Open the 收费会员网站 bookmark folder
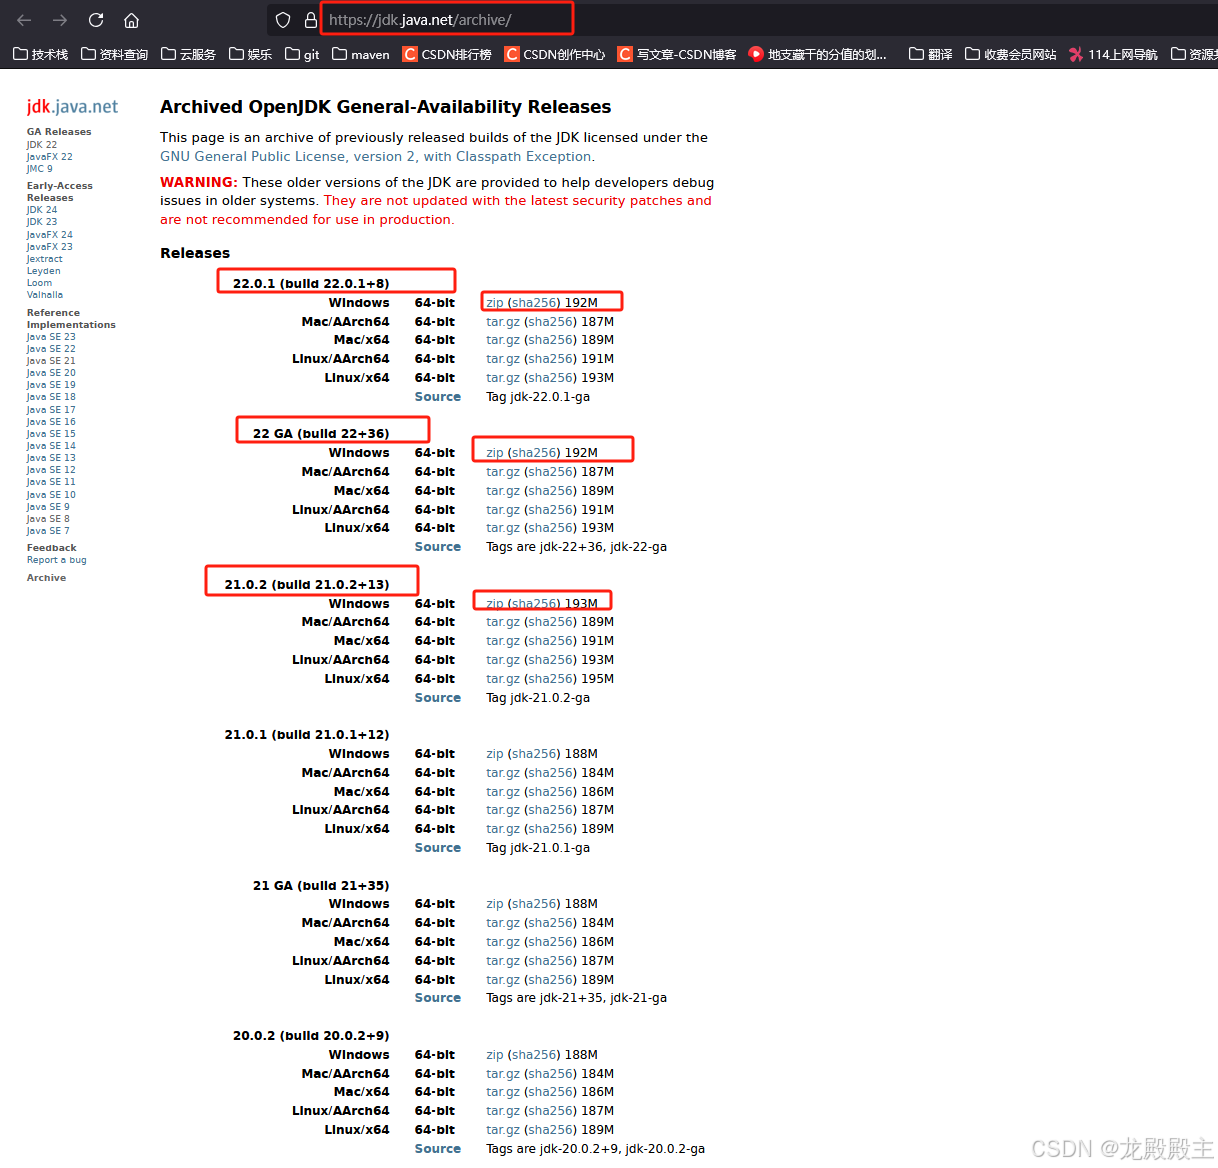 [x=1010, y=54]
